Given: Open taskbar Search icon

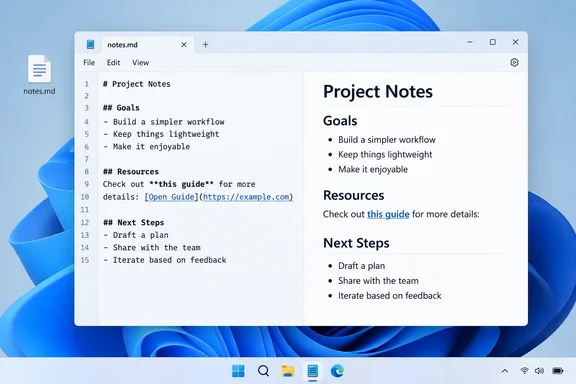Looking at the screenshot, I should tap(263, 371).
